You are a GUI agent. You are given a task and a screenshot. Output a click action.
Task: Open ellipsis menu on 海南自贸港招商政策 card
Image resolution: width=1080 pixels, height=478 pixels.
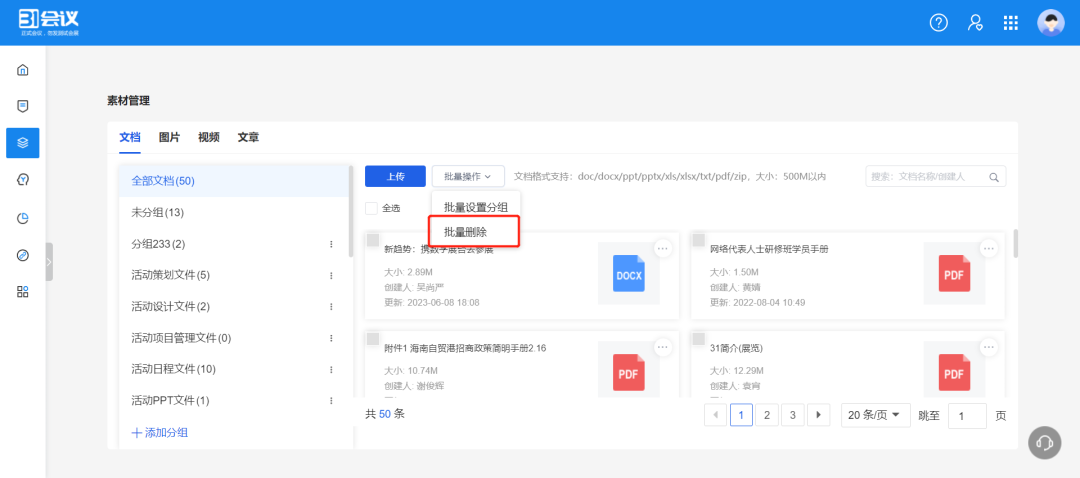point(663,346)
